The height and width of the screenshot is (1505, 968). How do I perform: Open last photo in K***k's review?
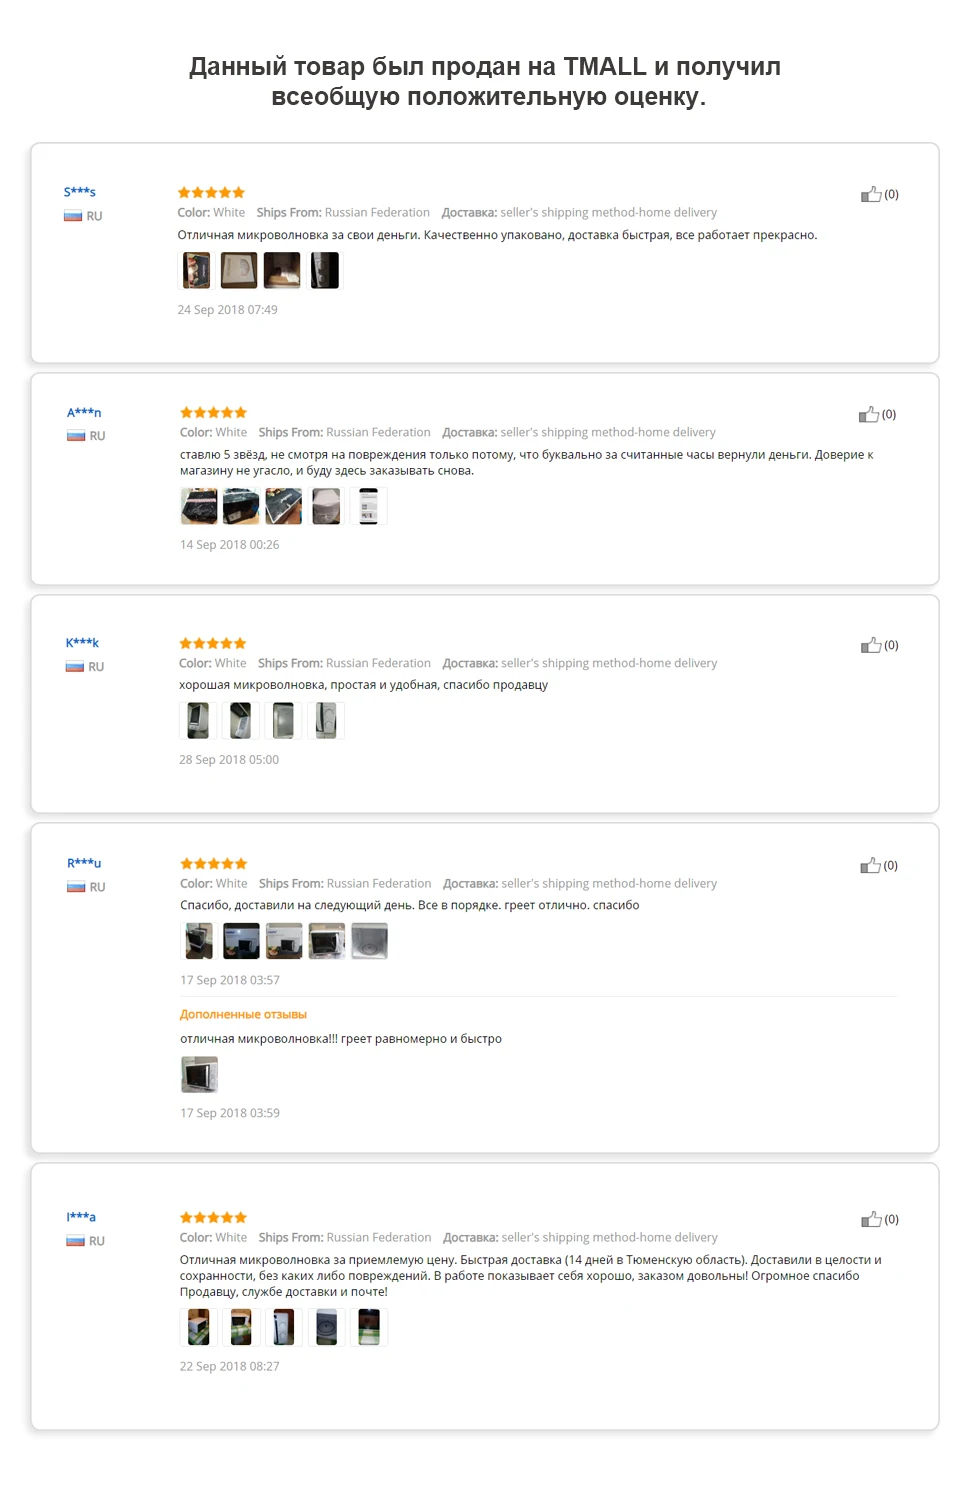coord(326,720)
